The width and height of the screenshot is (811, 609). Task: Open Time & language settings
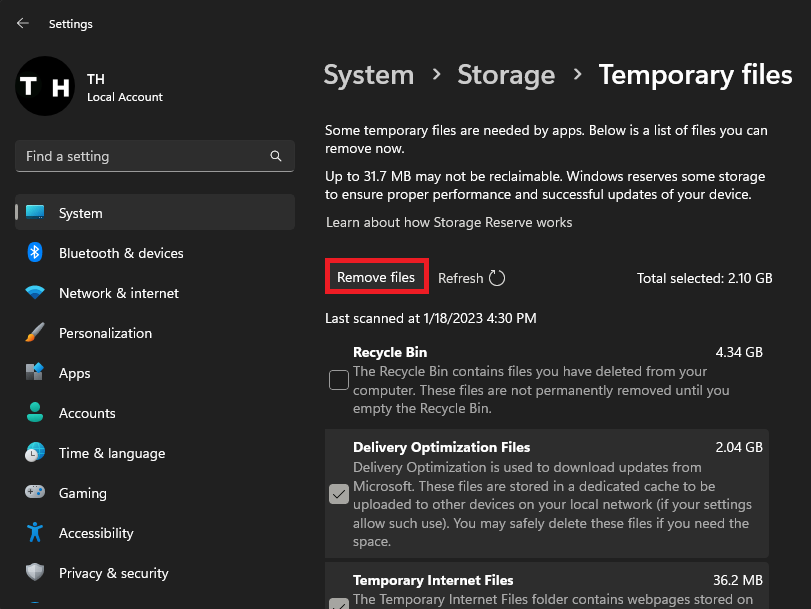[111, 453]
